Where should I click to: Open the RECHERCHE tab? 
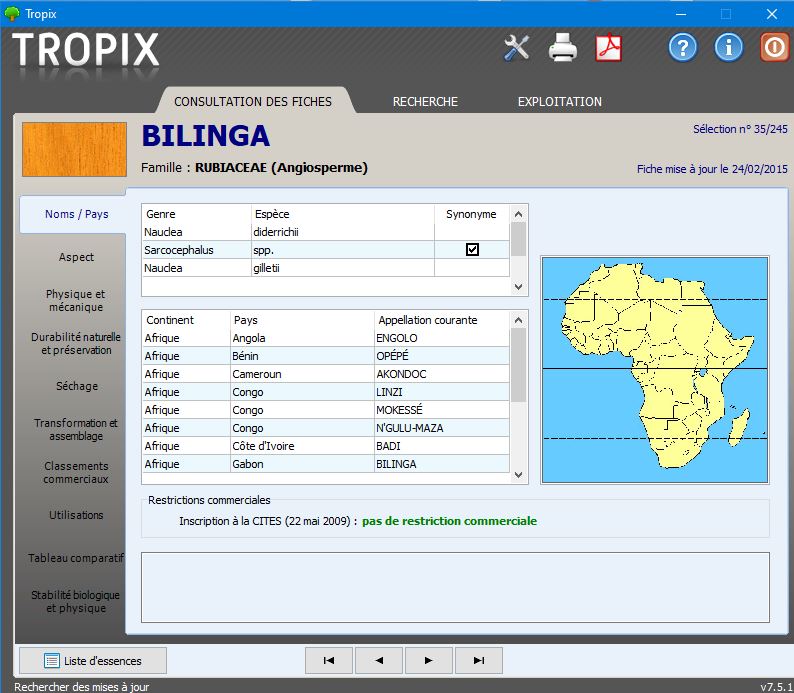click(x=425, y=101)
